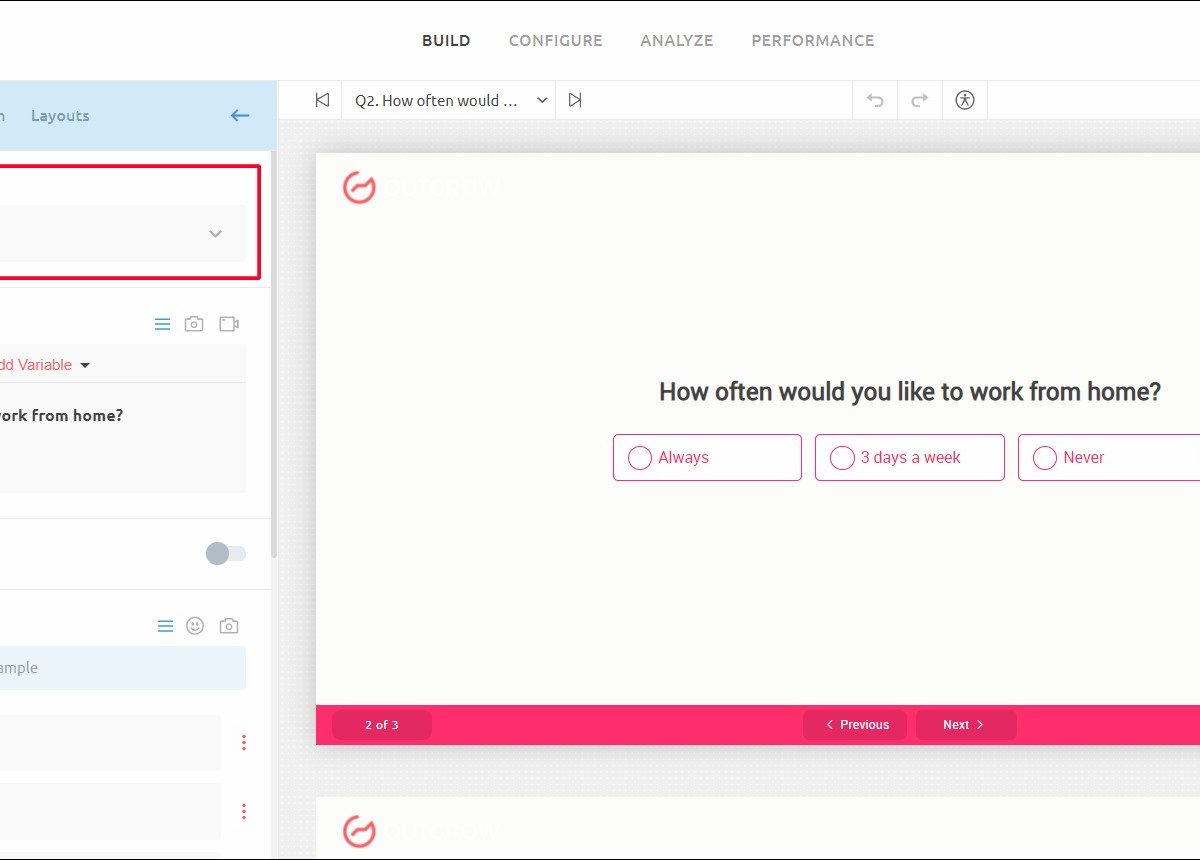Jump to first question icon
The image size is (1200, 860).
coord(322,100)
